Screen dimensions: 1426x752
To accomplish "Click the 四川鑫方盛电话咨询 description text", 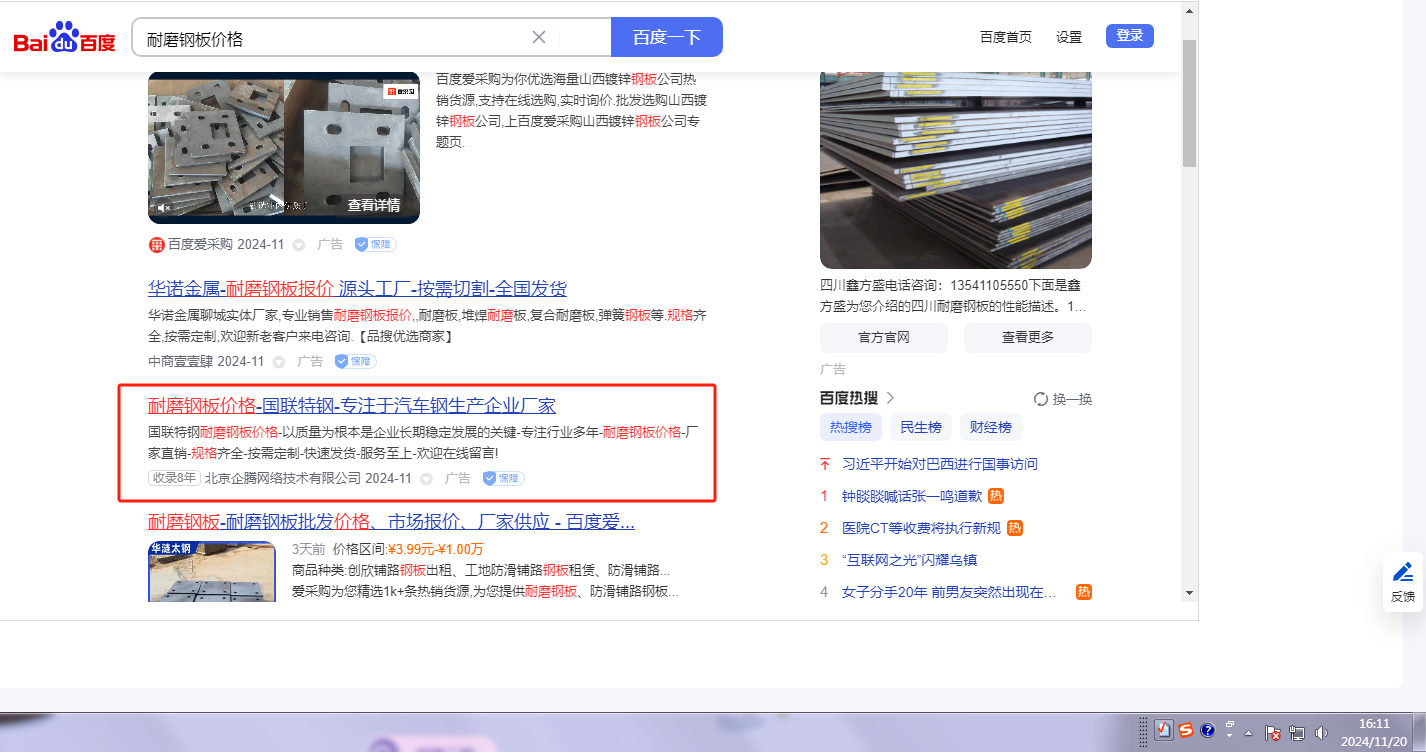I will pyautogui.click(x=954, y=296).
